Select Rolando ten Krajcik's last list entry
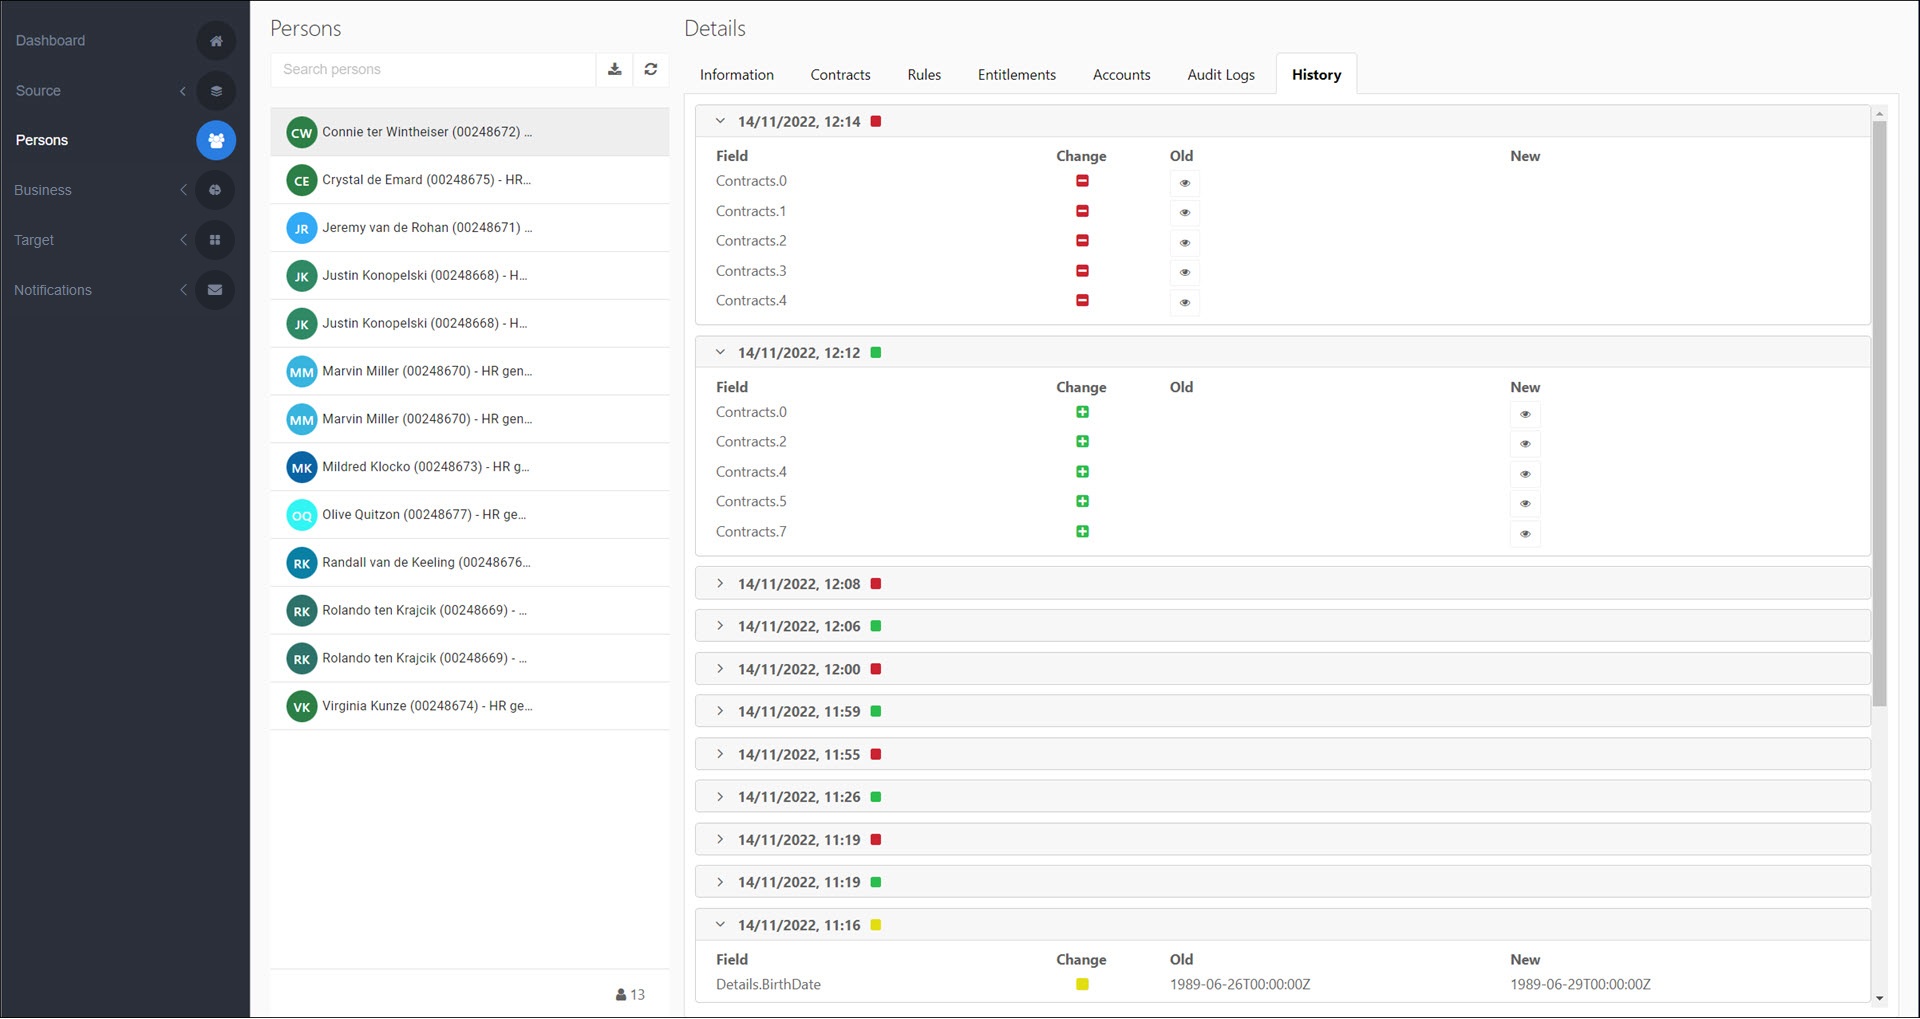 click(469, 659)
